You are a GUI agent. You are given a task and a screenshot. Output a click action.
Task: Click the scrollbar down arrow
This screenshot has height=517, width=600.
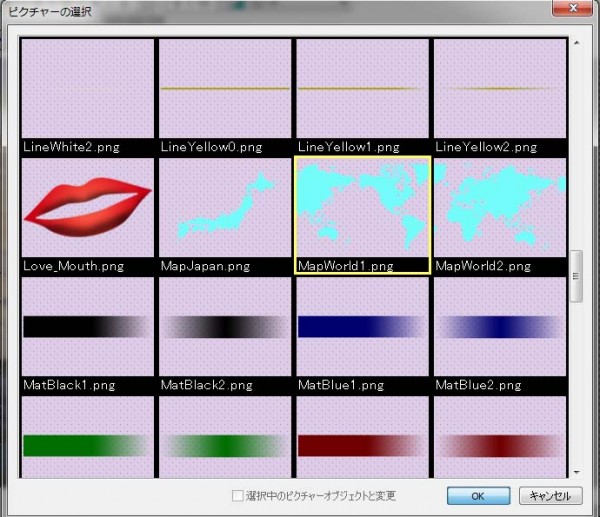[576, 471]
